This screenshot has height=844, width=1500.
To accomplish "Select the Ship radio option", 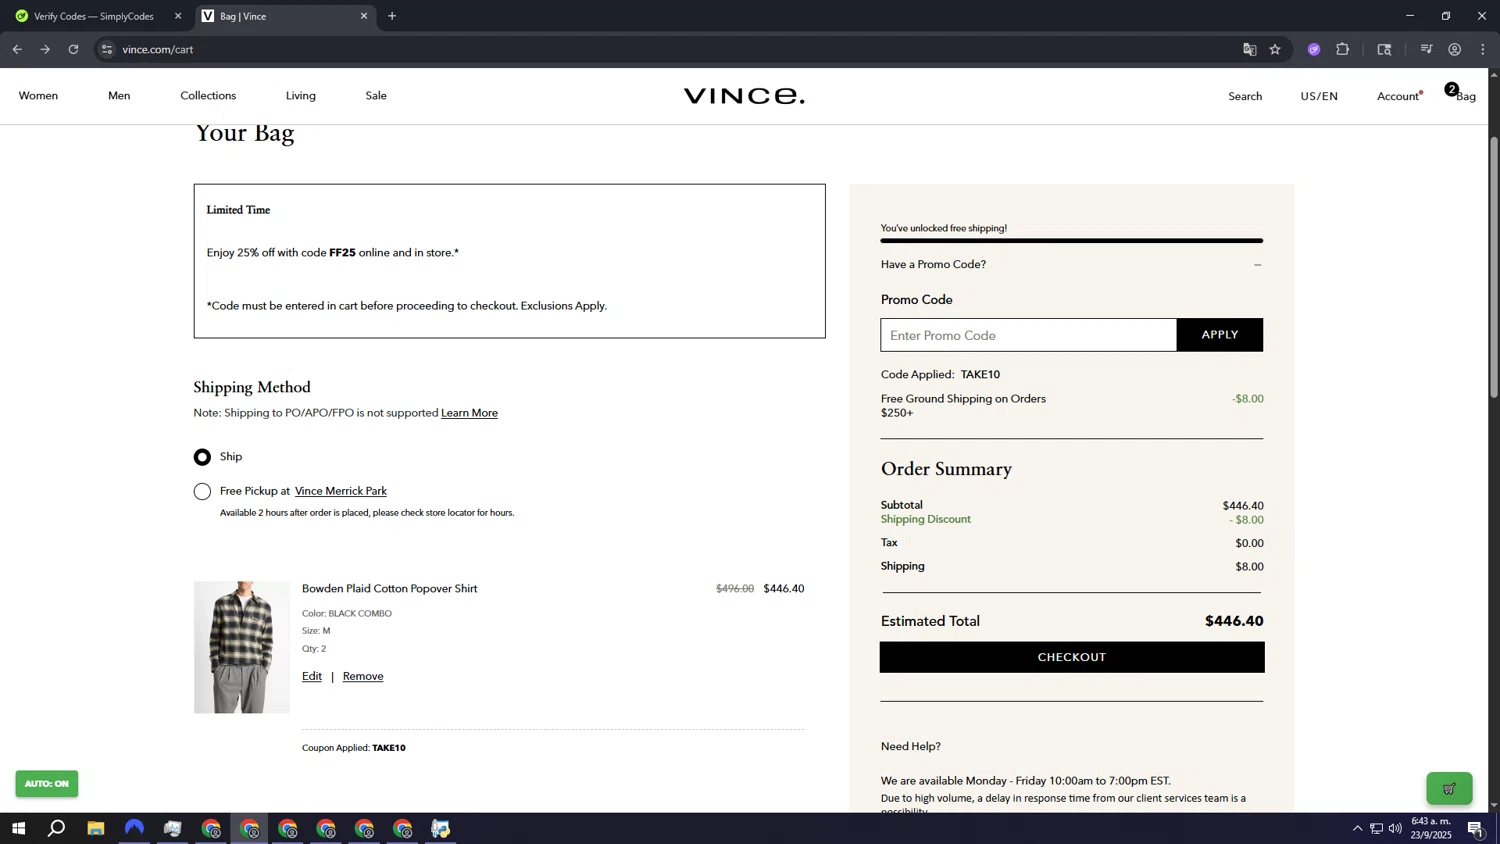I will [x=202, y=457].
